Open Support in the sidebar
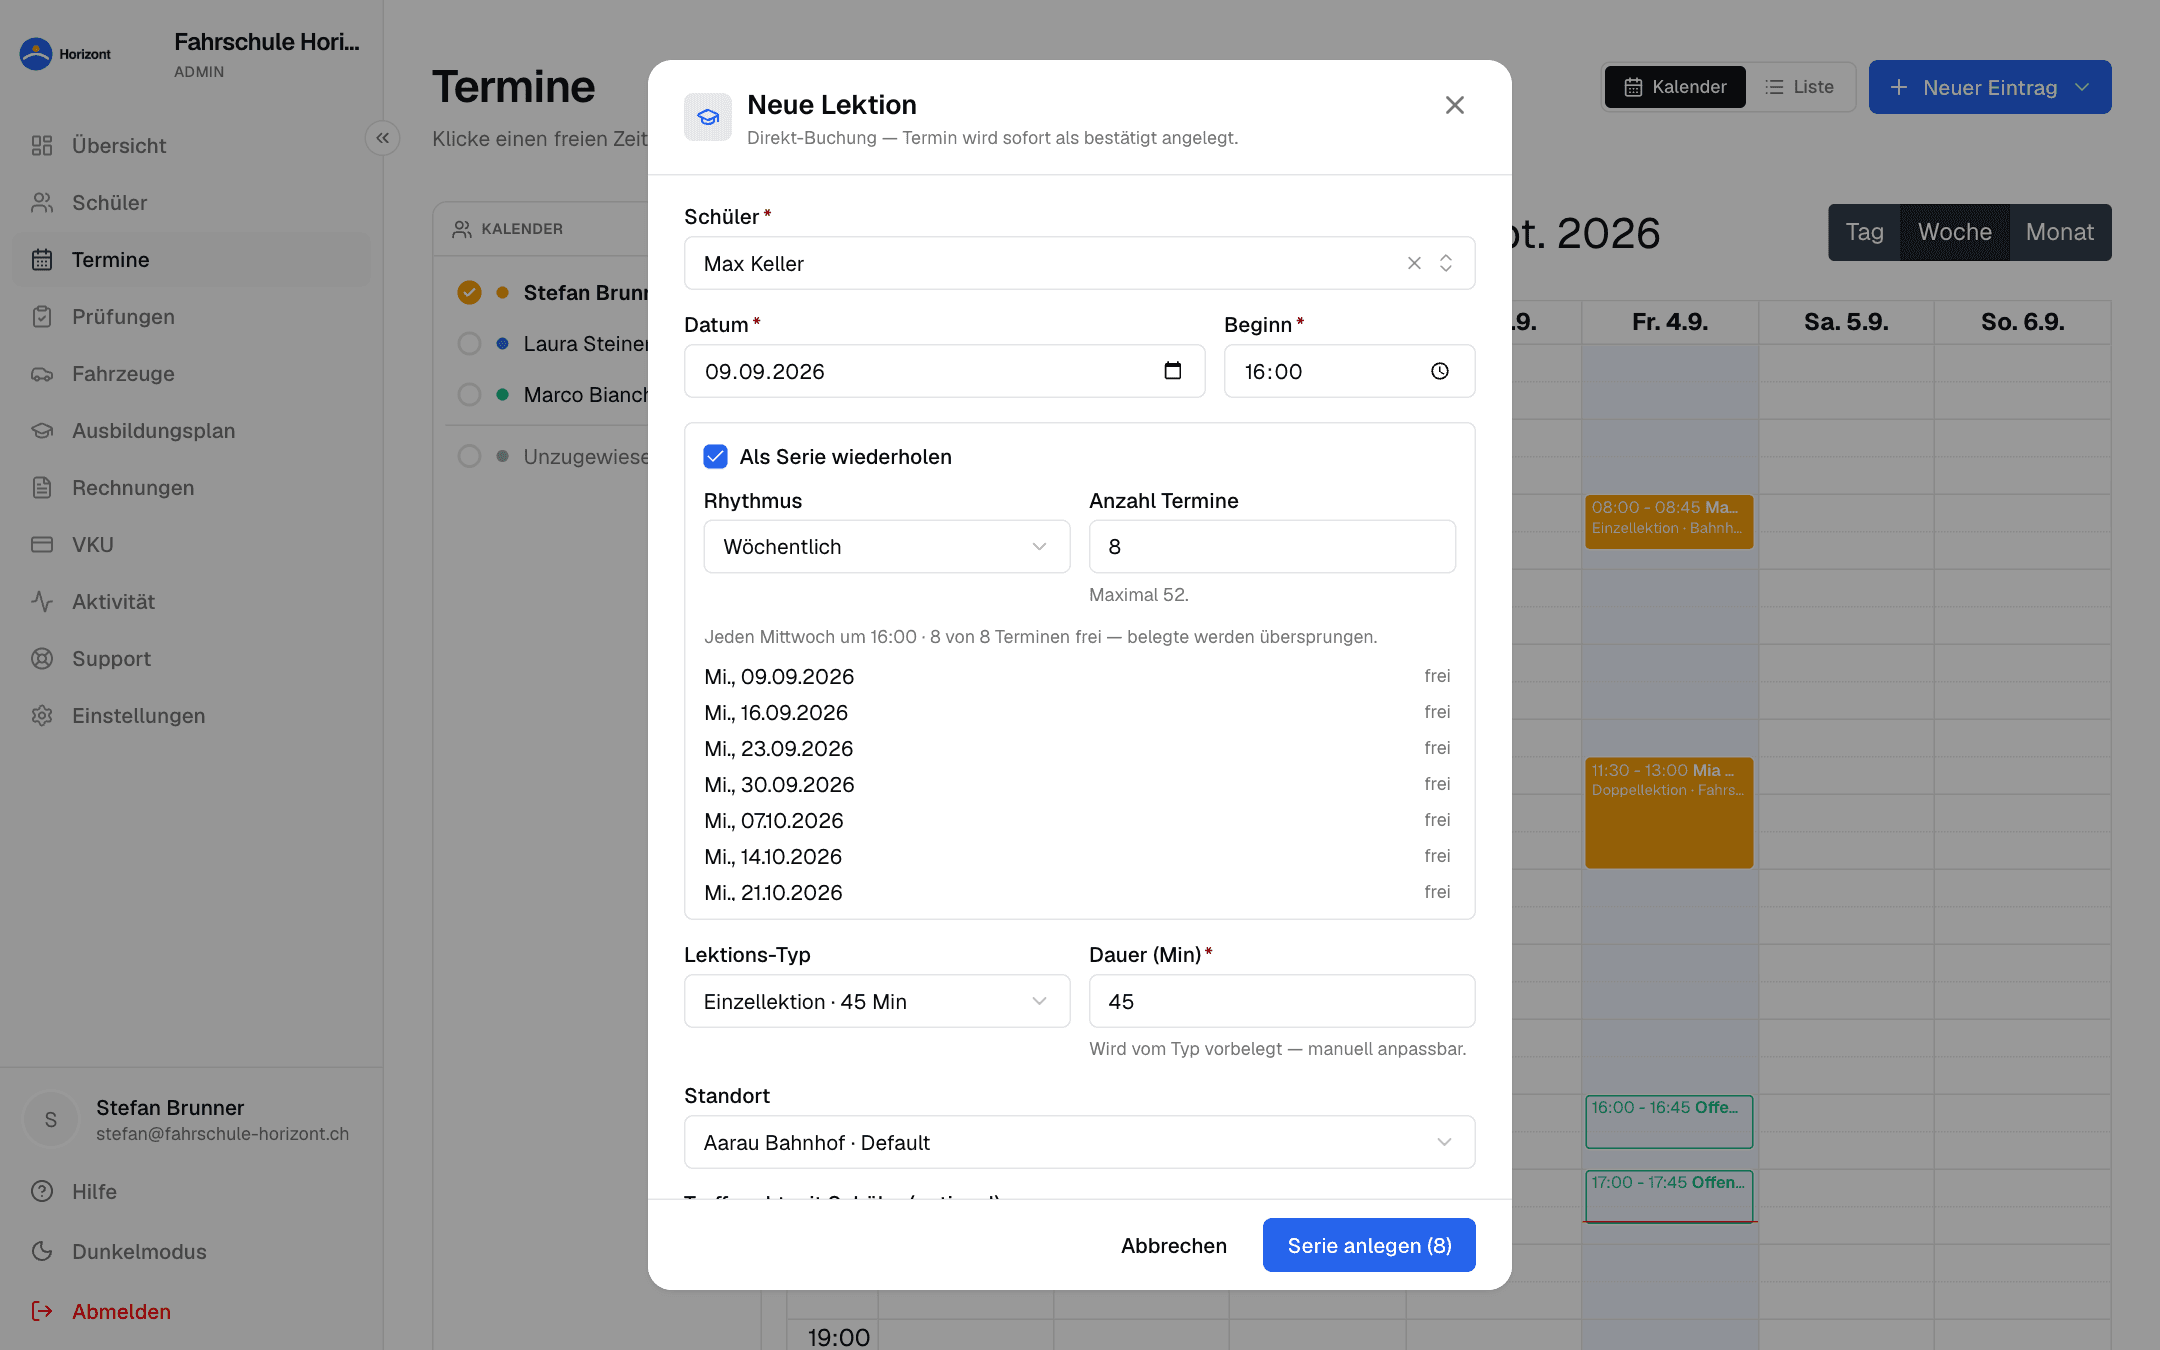The height and width of the screenshot is (1350, 2160). pyautogui.click(x=191, y=659)
